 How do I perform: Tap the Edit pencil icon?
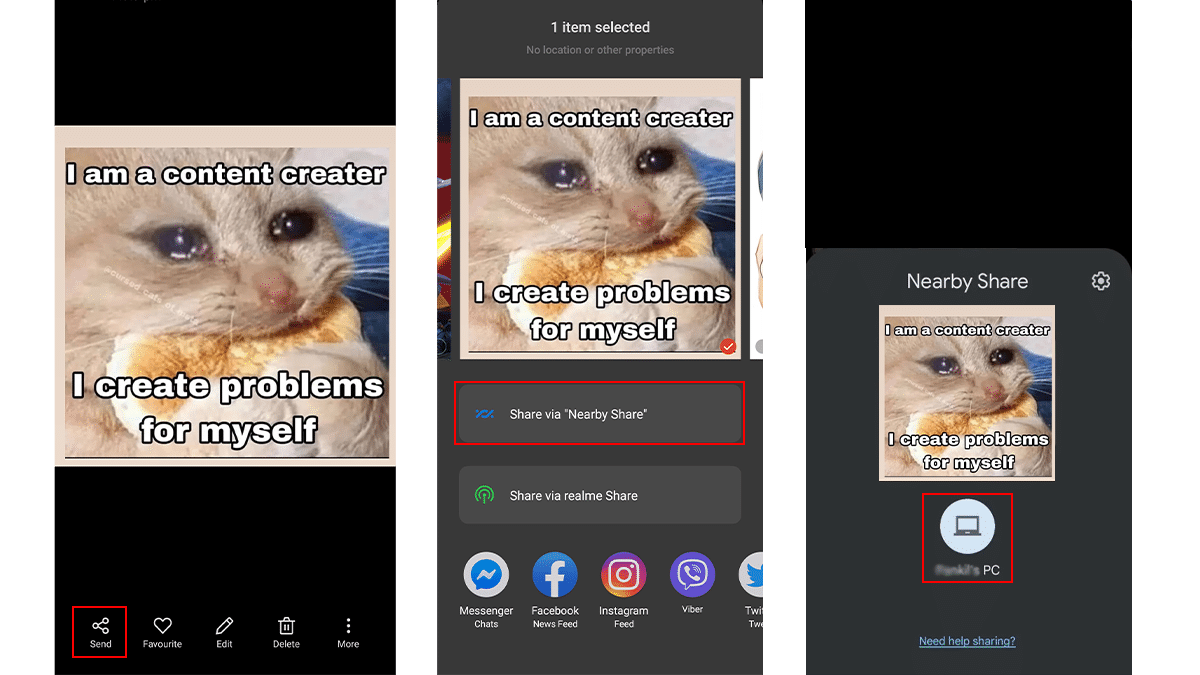(224, 627)
